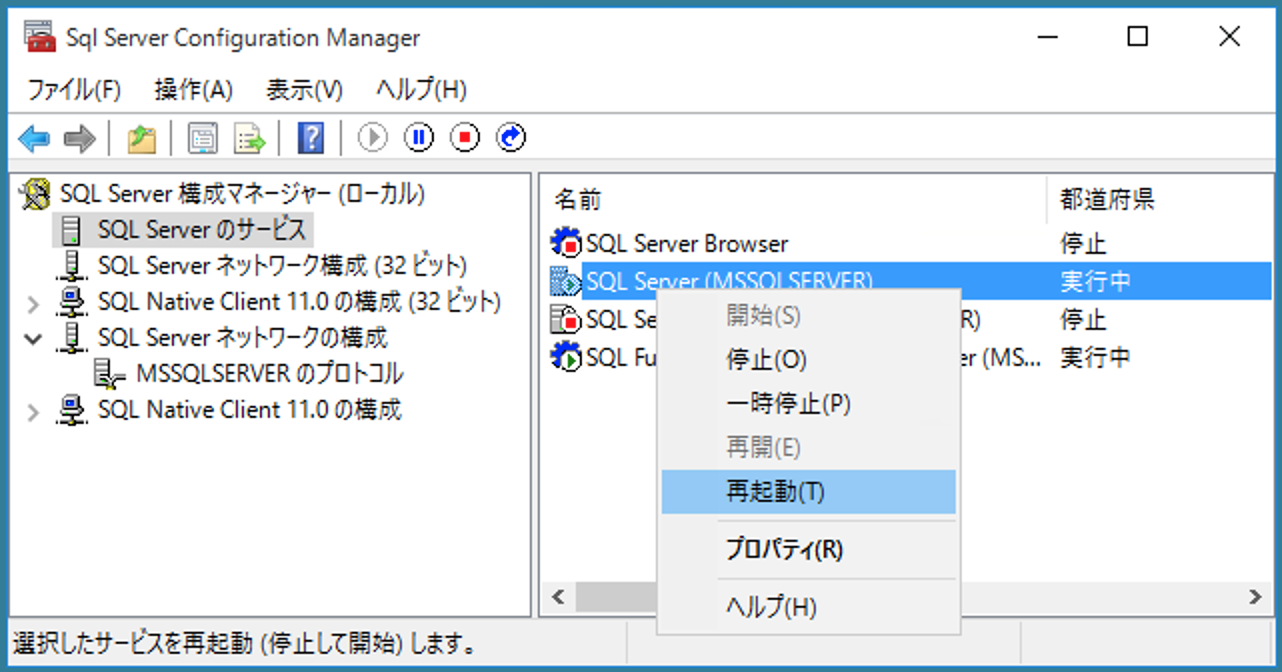Click the Start Service play icon
The image size is (1282, 672).
(x=373, y=137)
